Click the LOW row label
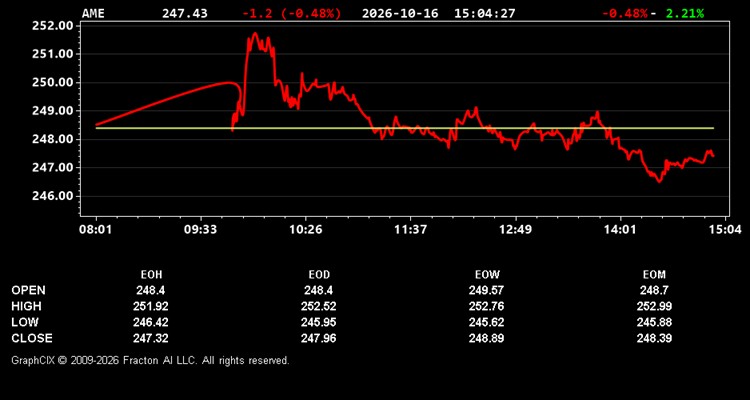Viewport: 750px width, 400px height. pyautogui.click(x=25, y=322)
